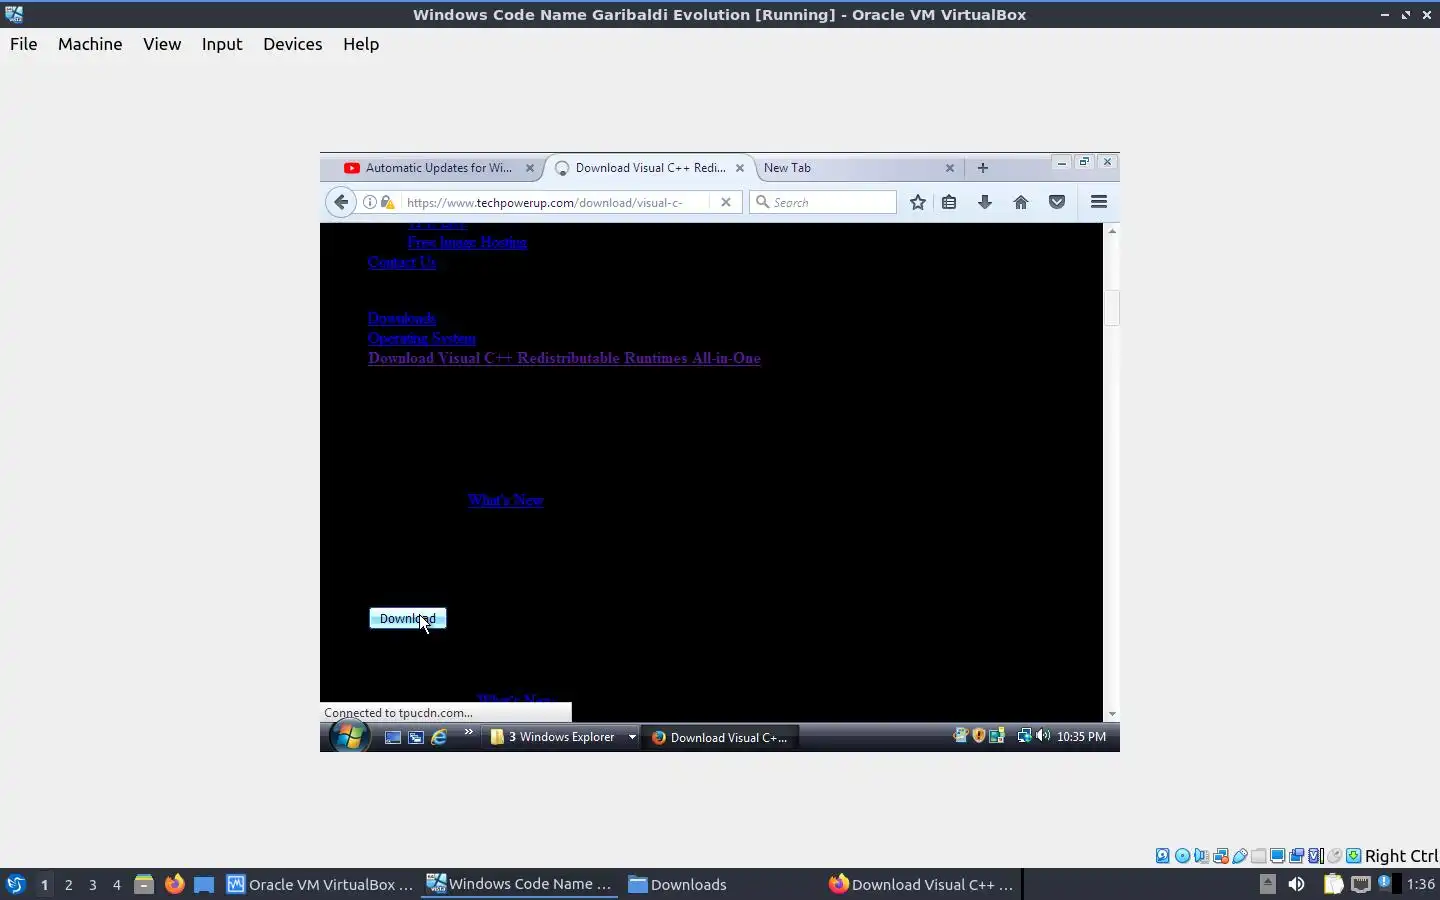
Task: Click VirtualBox display indicator icon
Action: 1277,856
